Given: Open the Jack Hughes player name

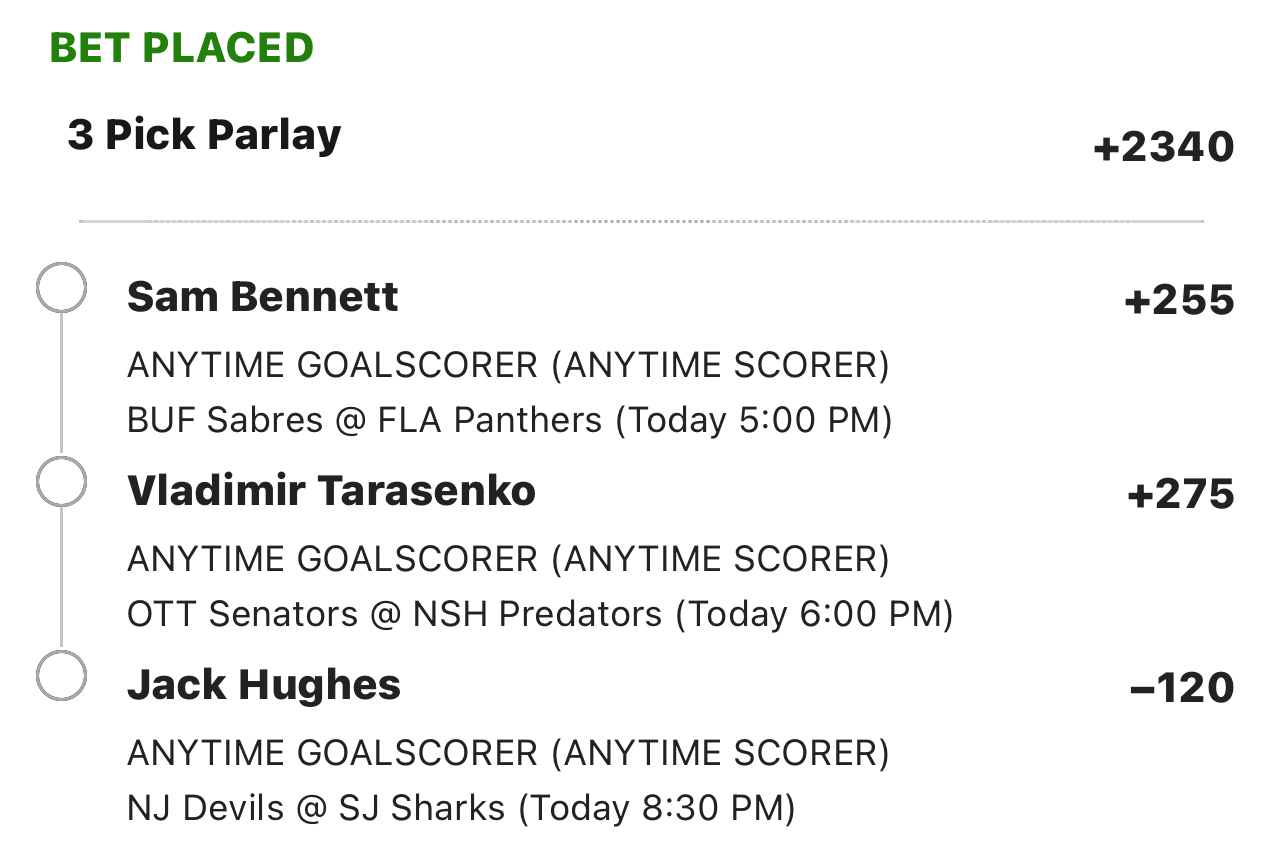Looking at the screenshot, I should coord(264,685).
